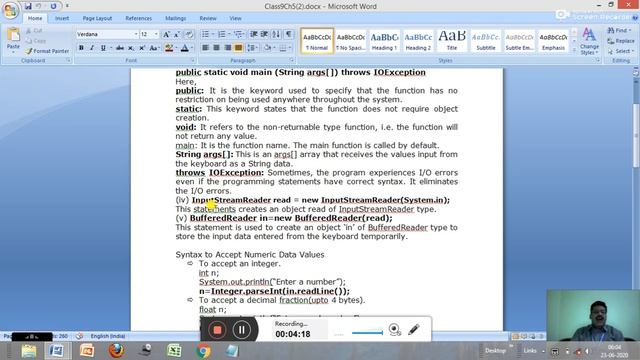Switch to the Insert tab

tap(62, 18)
